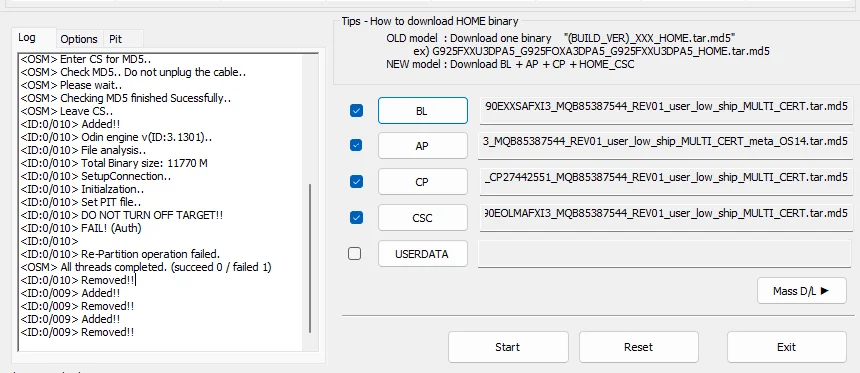Open the Mass D/L menu button
860x373 pixels.
click(x=801, y=291)
